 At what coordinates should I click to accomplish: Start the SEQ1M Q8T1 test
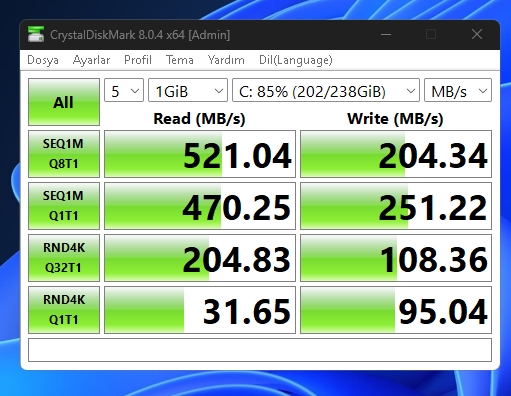pyautogui.click(x=64, y=154)
